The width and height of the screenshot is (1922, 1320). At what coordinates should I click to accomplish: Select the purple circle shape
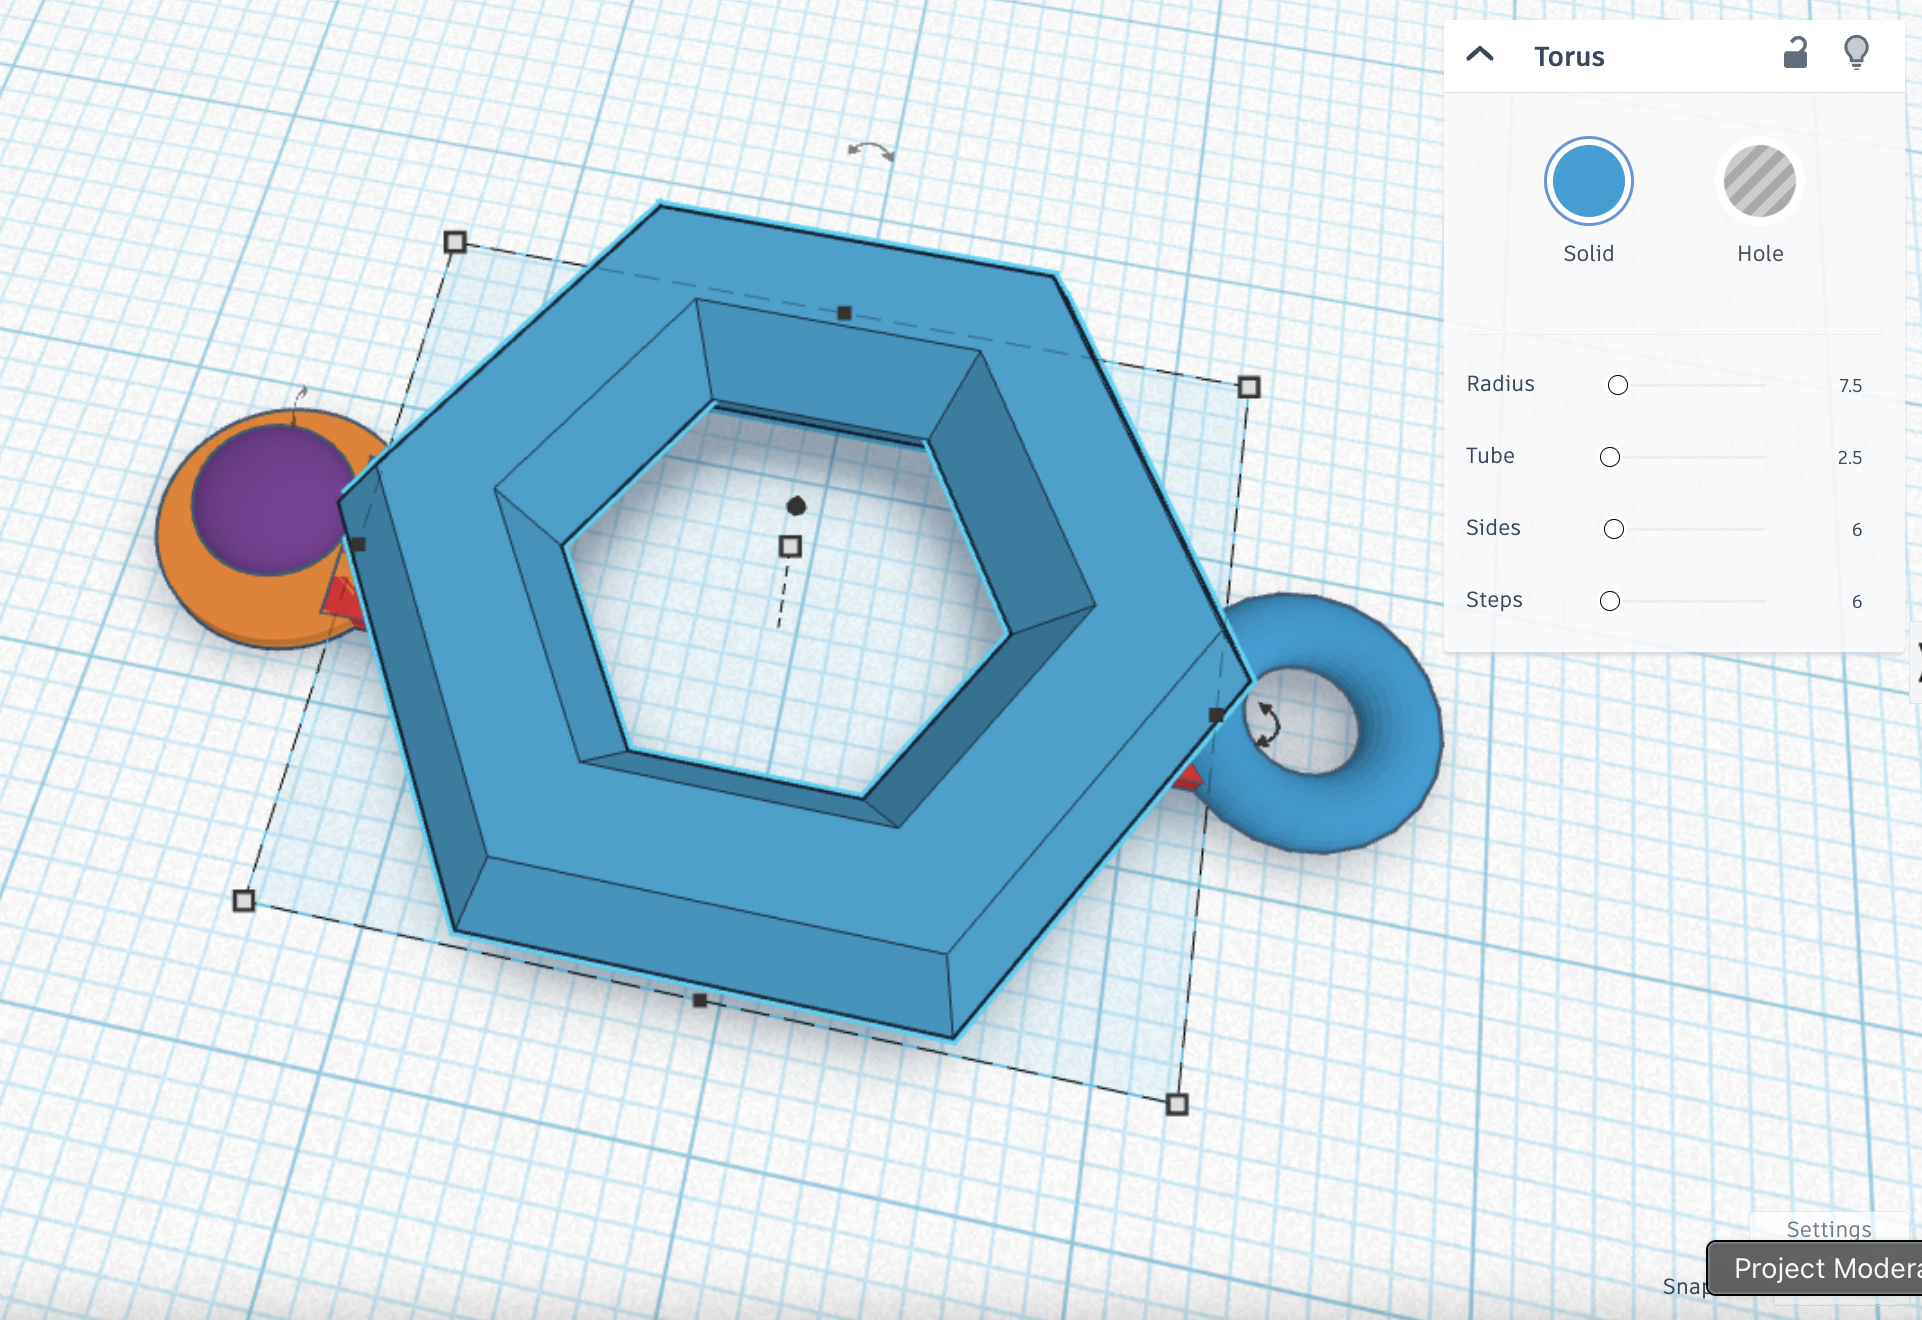pyautogui.click(x=270, y=499)
